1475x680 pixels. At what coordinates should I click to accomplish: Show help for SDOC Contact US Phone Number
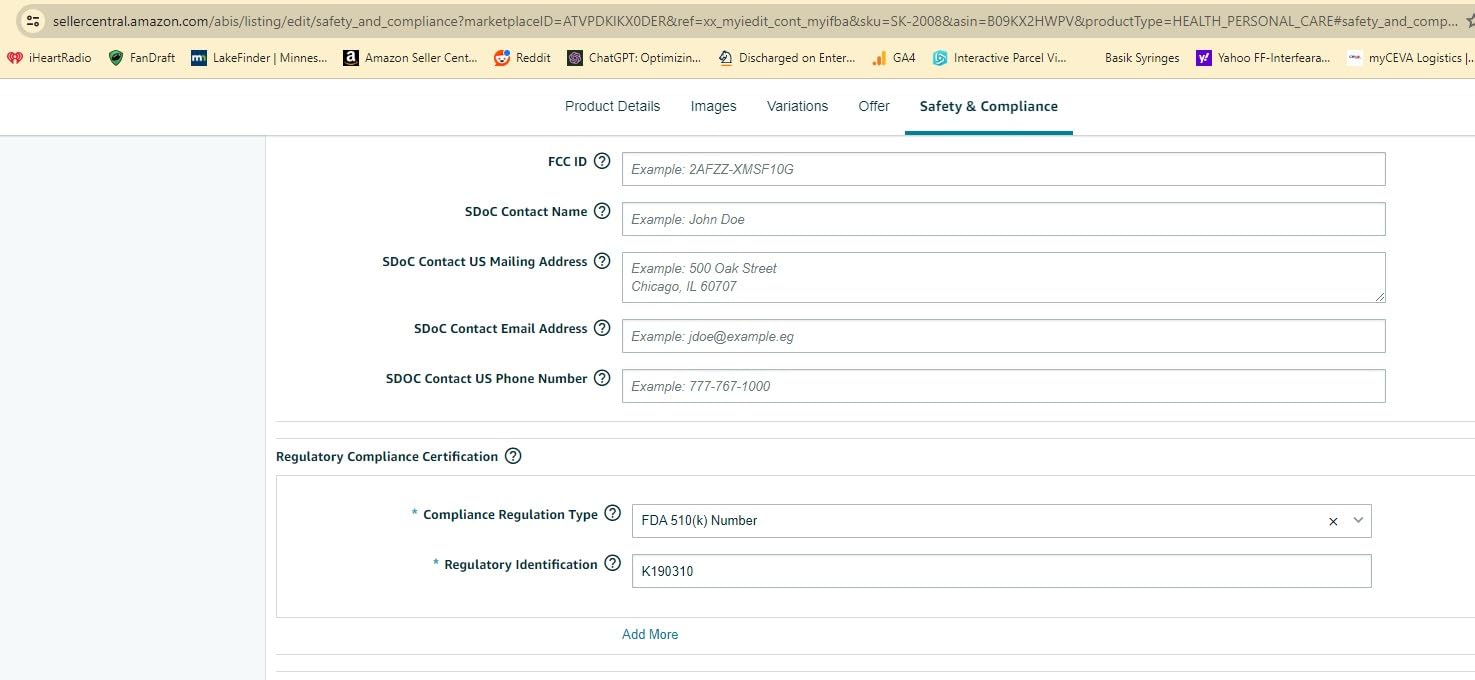pyautogui.click(x=602, y=378)
